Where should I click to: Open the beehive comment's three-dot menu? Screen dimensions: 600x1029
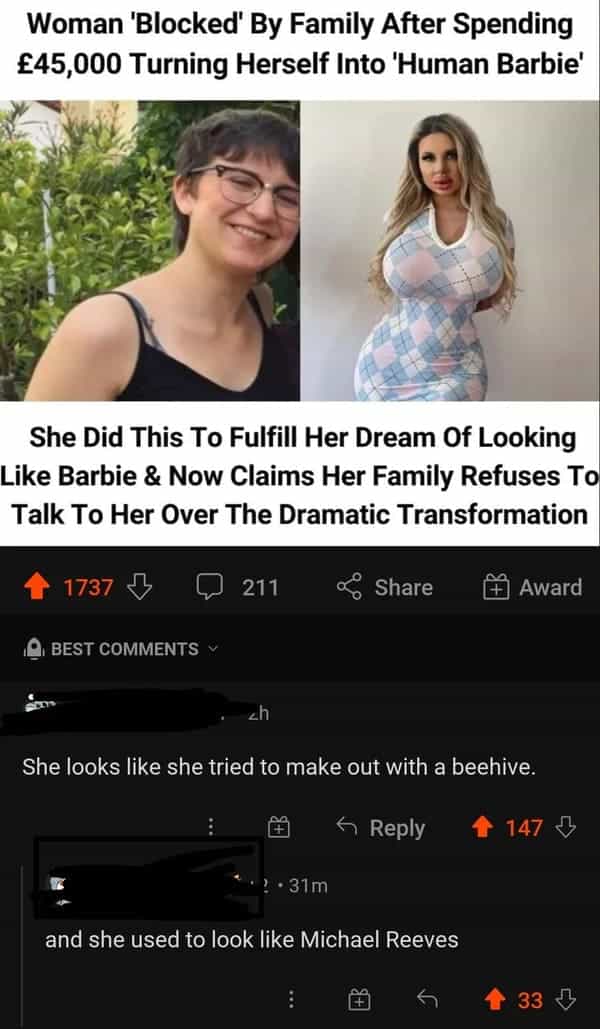(210, 828)
